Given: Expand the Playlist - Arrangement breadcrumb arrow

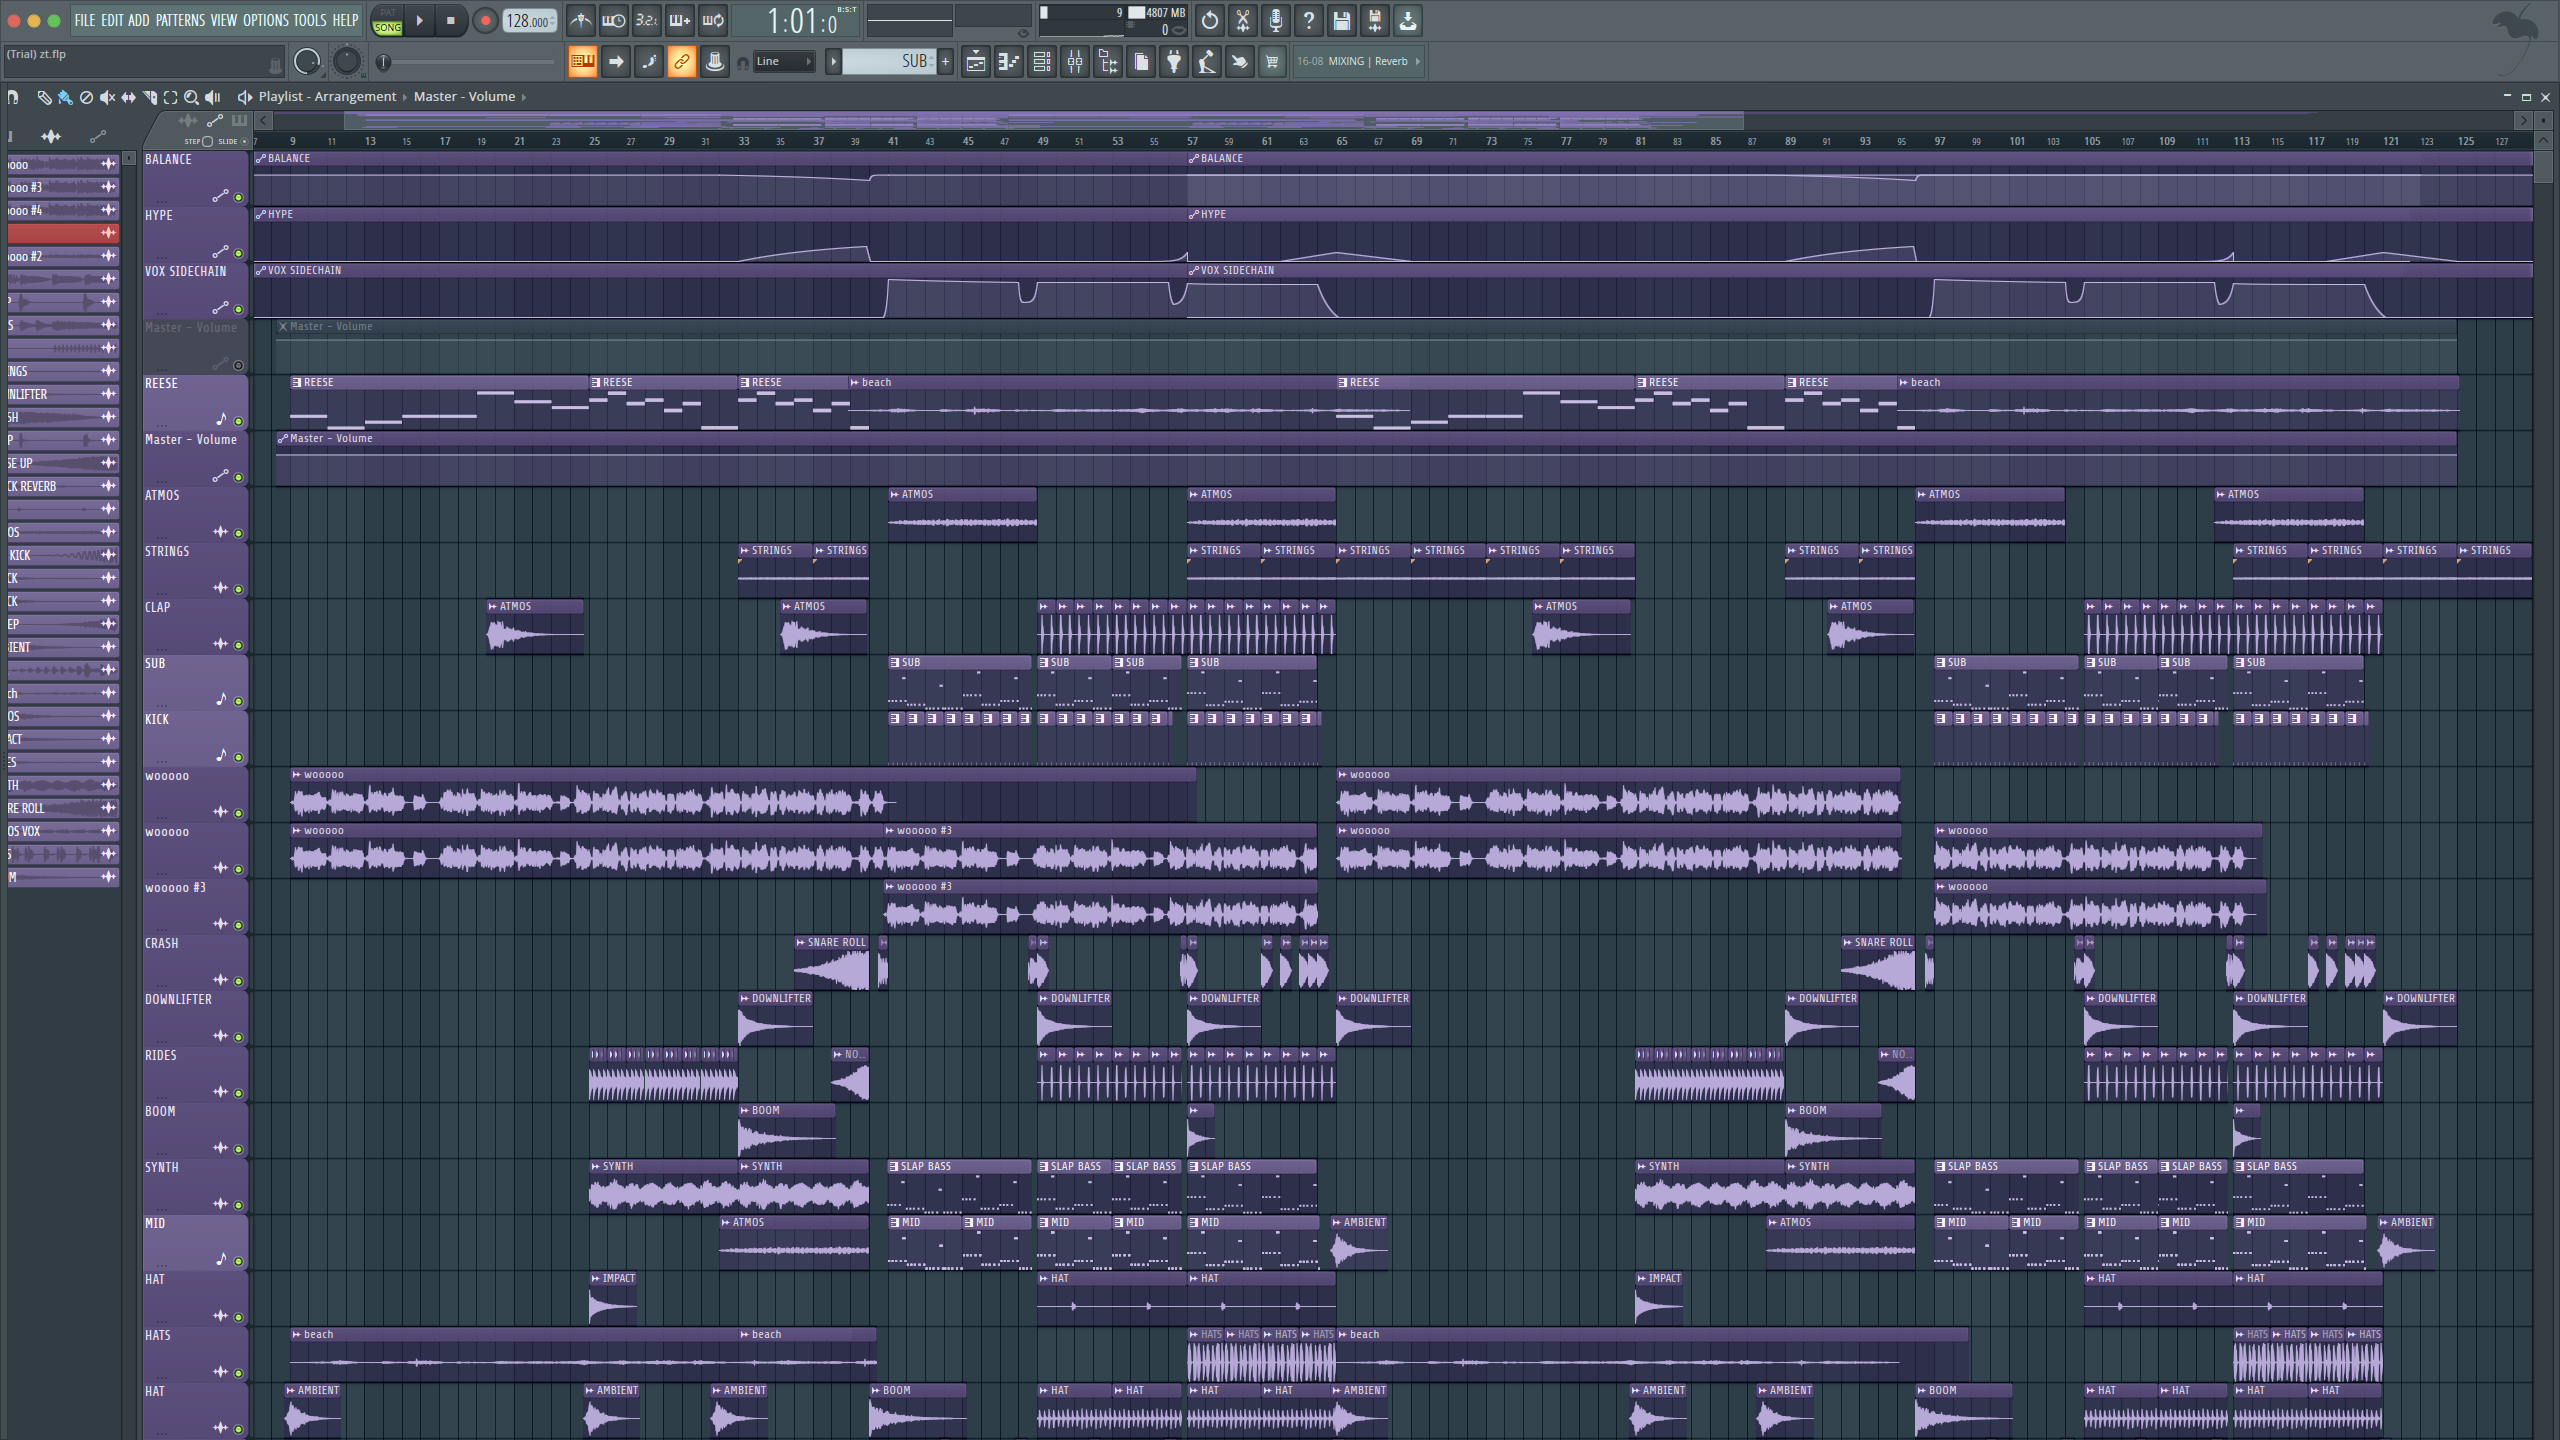Looking at the screenshot, I should (x=406, y=97).
